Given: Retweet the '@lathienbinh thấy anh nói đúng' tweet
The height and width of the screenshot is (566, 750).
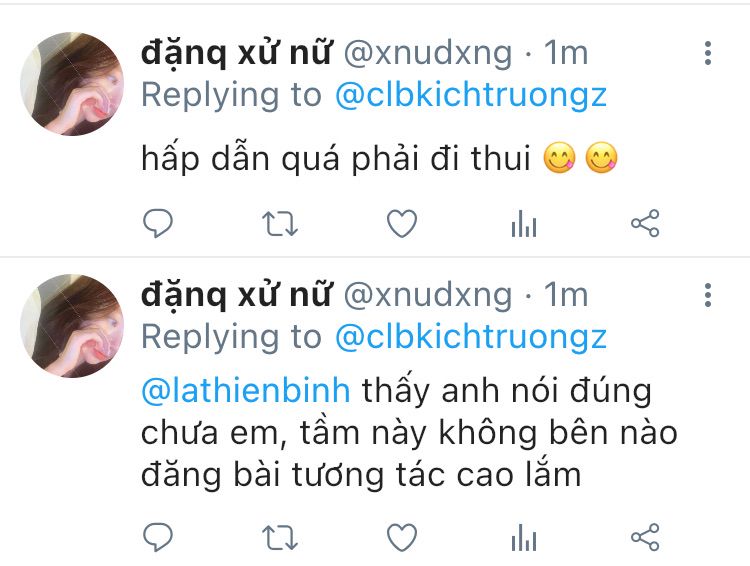Looking at the screenshot, I should (280, 537).
